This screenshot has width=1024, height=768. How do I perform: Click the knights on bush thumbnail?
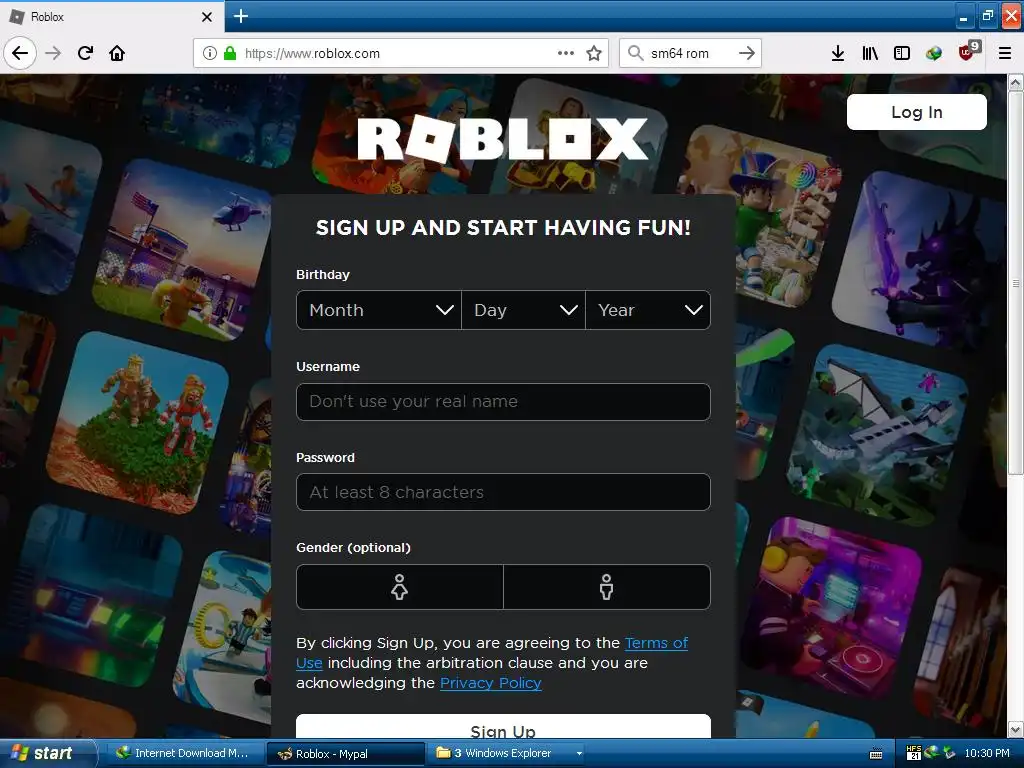(138, 423)
